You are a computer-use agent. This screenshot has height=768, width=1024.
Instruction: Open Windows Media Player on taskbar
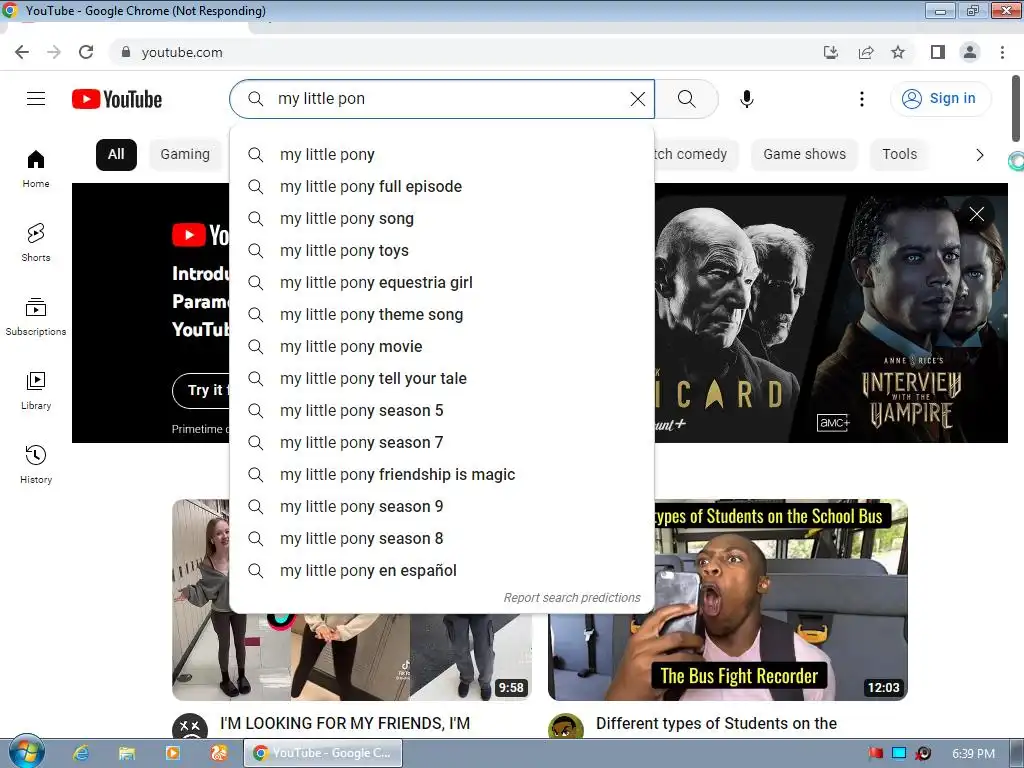[172, 753]
